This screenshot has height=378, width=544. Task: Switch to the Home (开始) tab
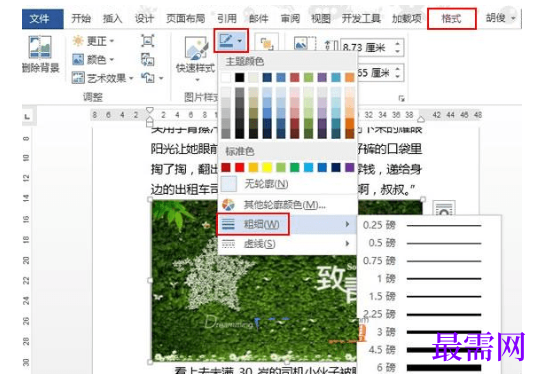80,18
